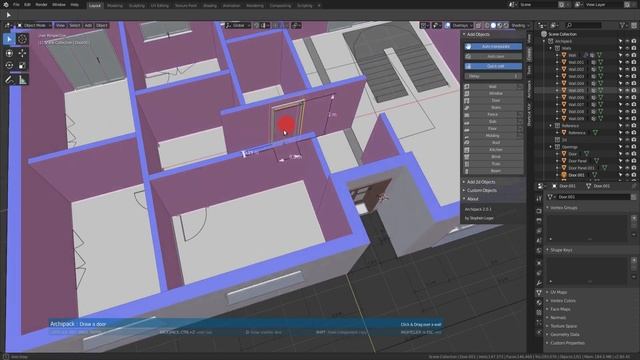The image size is (640, 360).
Task: Click the Roof icon in Add Objects
Action: [x=467, y=142]
